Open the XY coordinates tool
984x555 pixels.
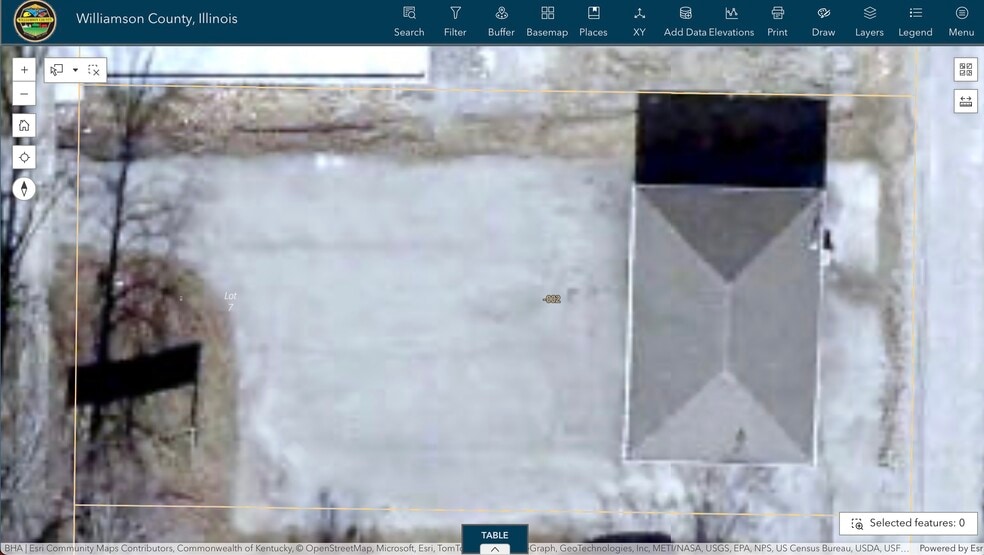coord(639,21)
